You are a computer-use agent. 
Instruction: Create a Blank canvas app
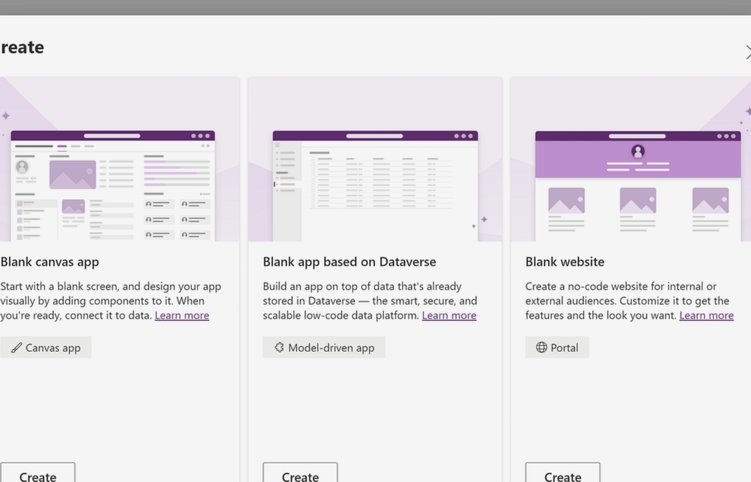[37, 472]
